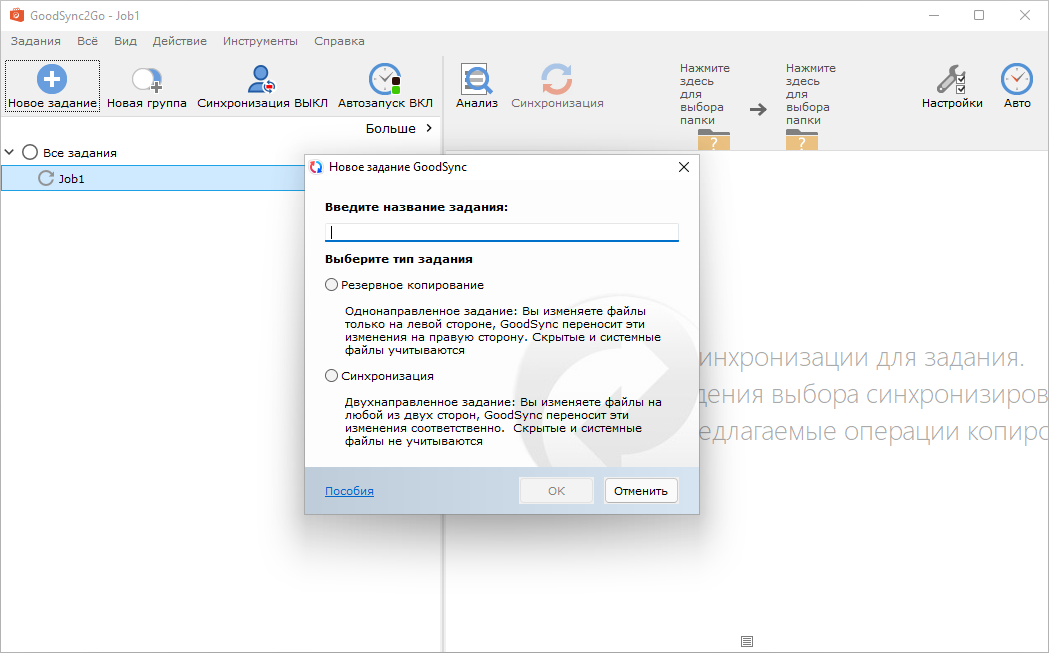1049x653 pixels.
Task: Click the New Job (Новое задание) plus icon
Action: [x=52, y=79]
